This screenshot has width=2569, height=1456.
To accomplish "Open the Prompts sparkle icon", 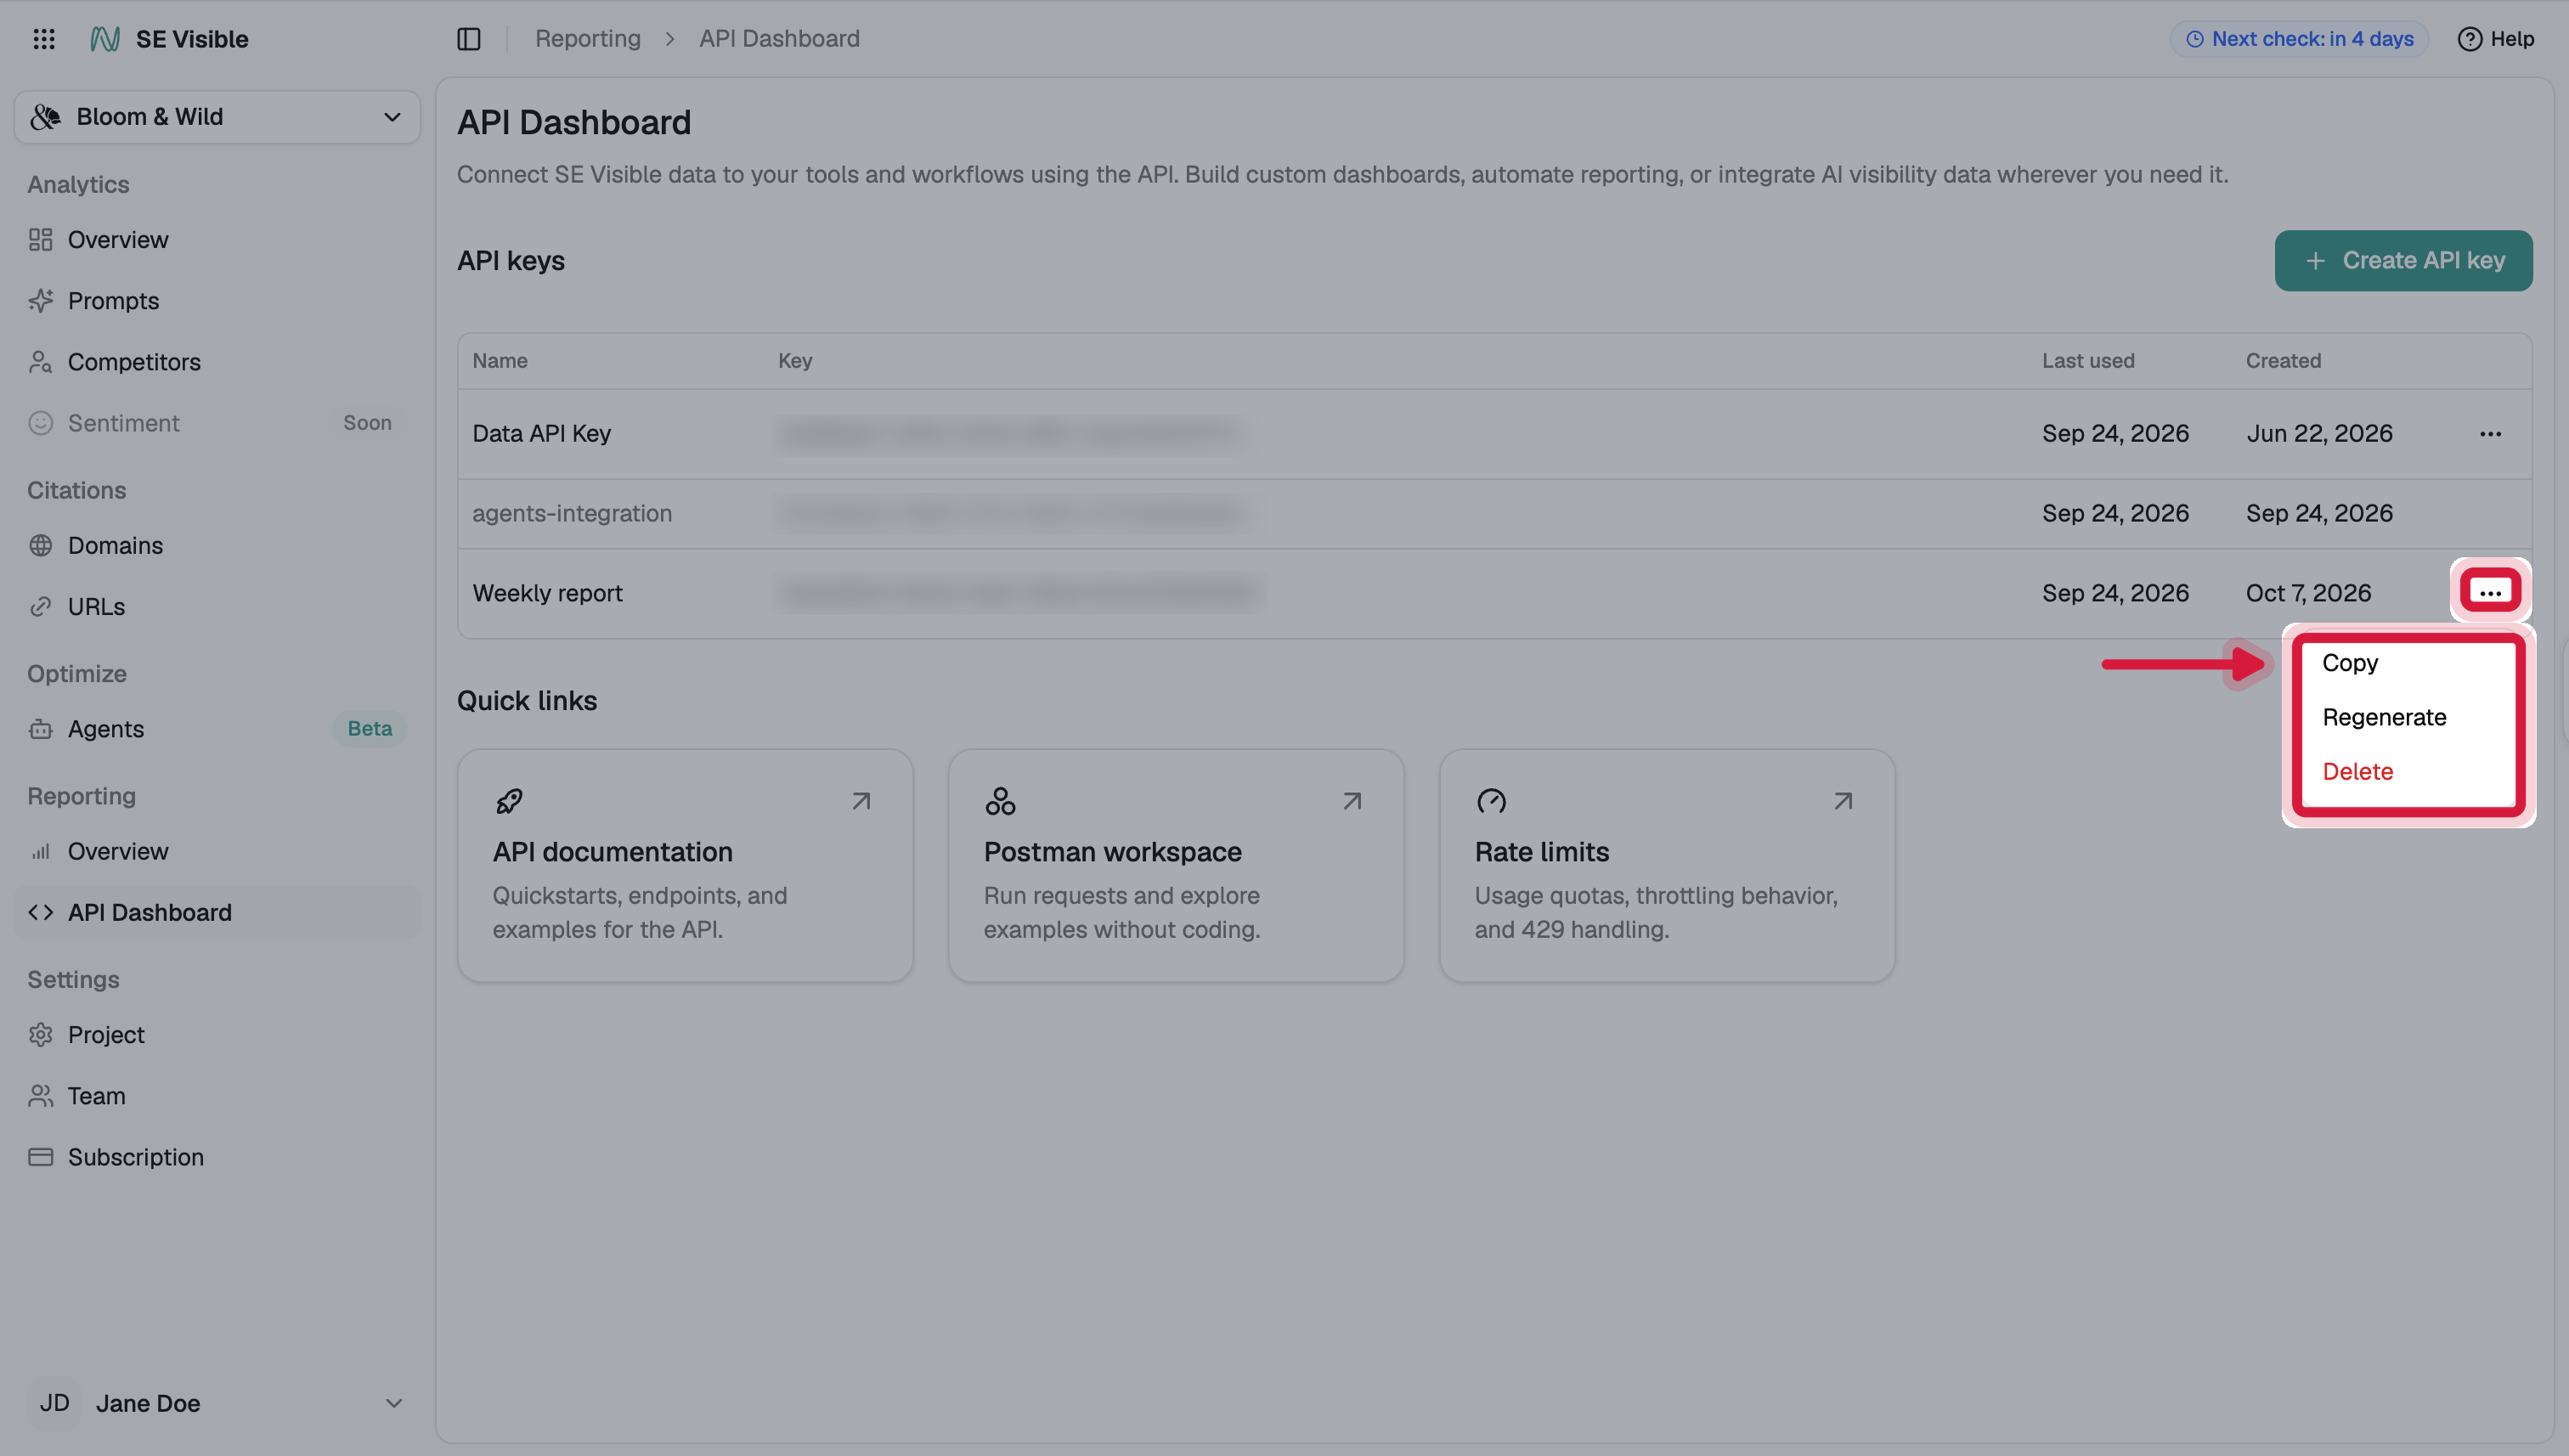I will tap(41, 301).
